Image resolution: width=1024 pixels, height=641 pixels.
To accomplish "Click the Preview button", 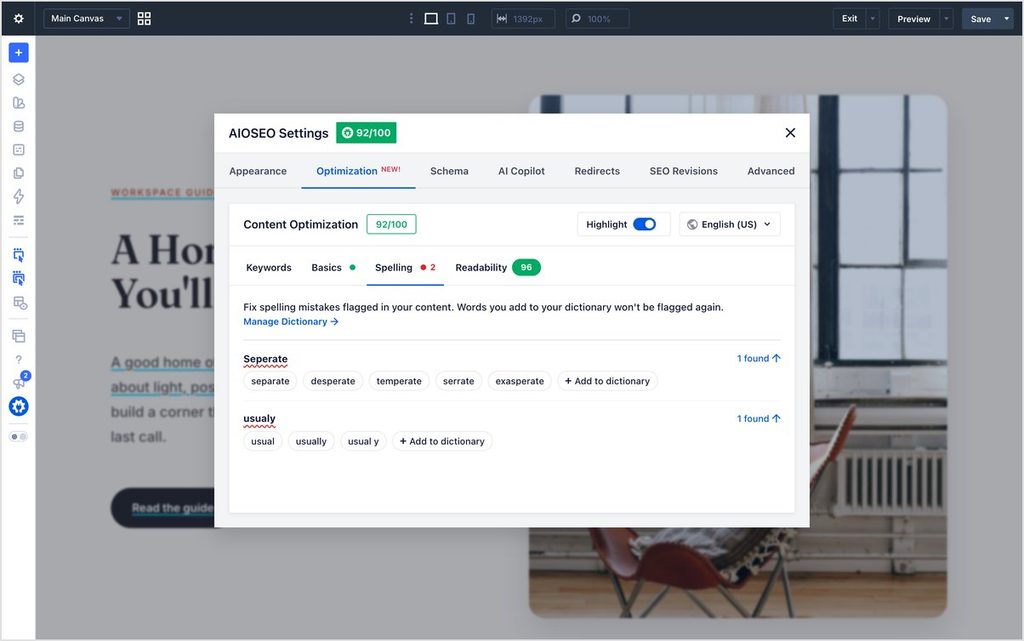I will click(x=913, y=18).
